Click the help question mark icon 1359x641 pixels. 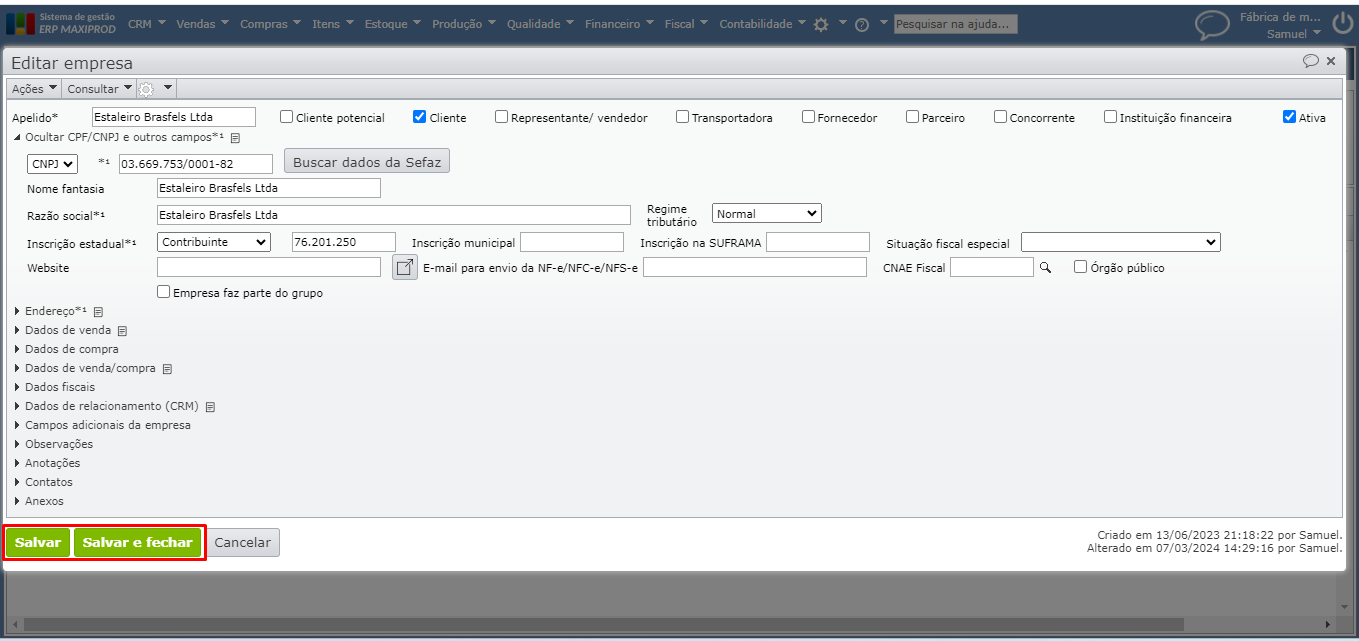pyautogui.click(x=861, y=25)
